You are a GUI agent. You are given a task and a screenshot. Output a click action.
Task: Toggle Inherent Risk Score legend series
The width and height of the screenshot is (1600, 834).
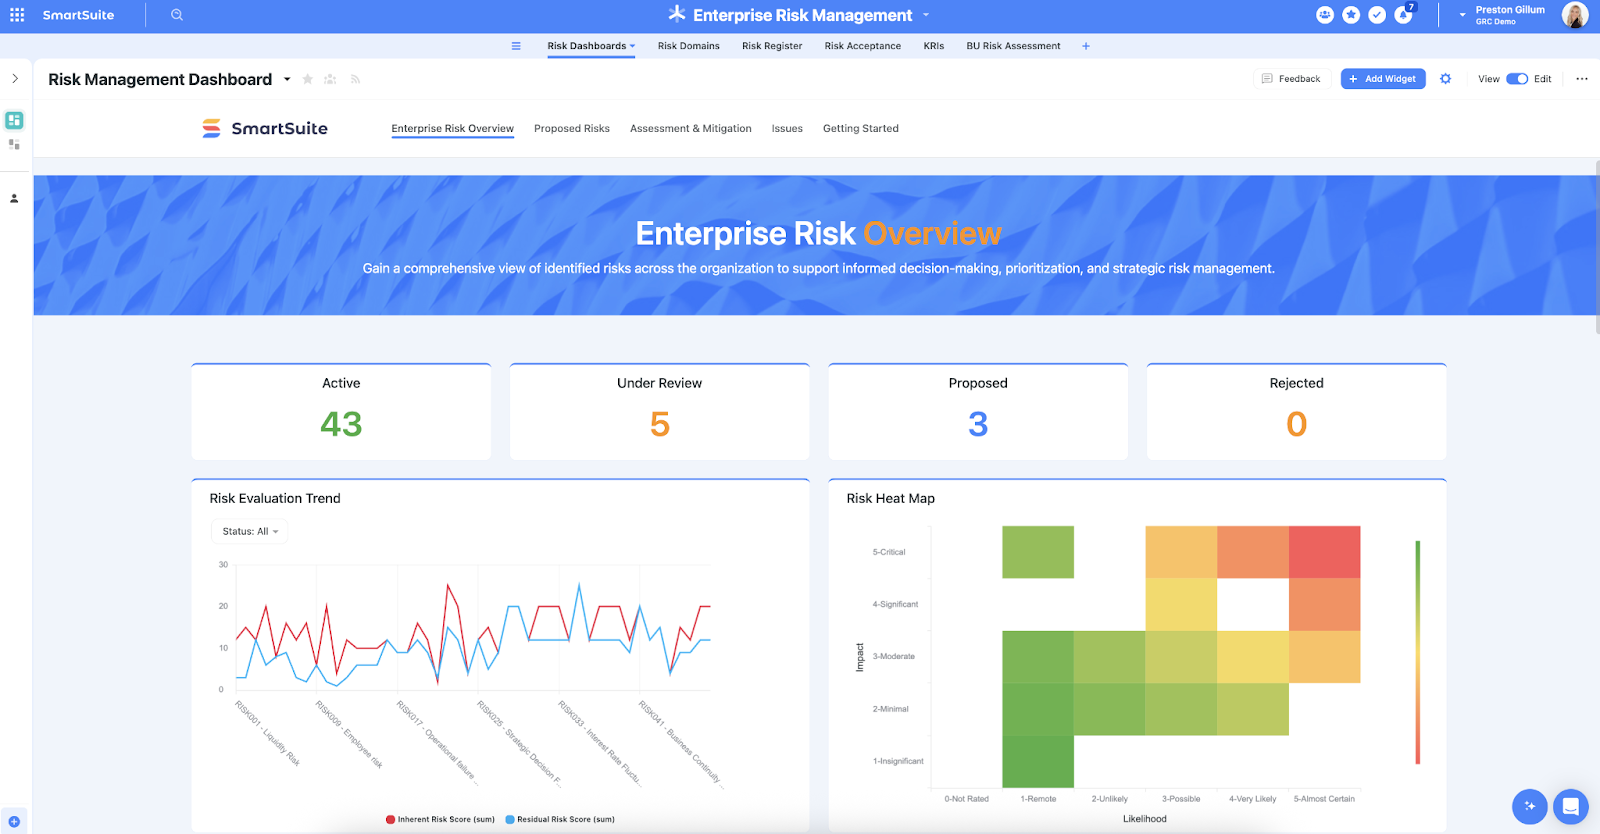pos(440,819)
